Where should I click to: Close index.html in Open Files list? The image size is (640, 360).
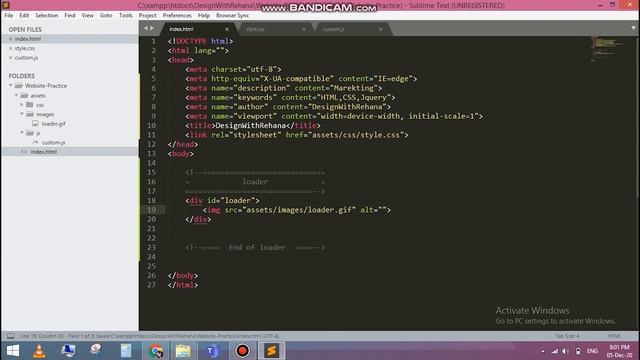[11, 39]
